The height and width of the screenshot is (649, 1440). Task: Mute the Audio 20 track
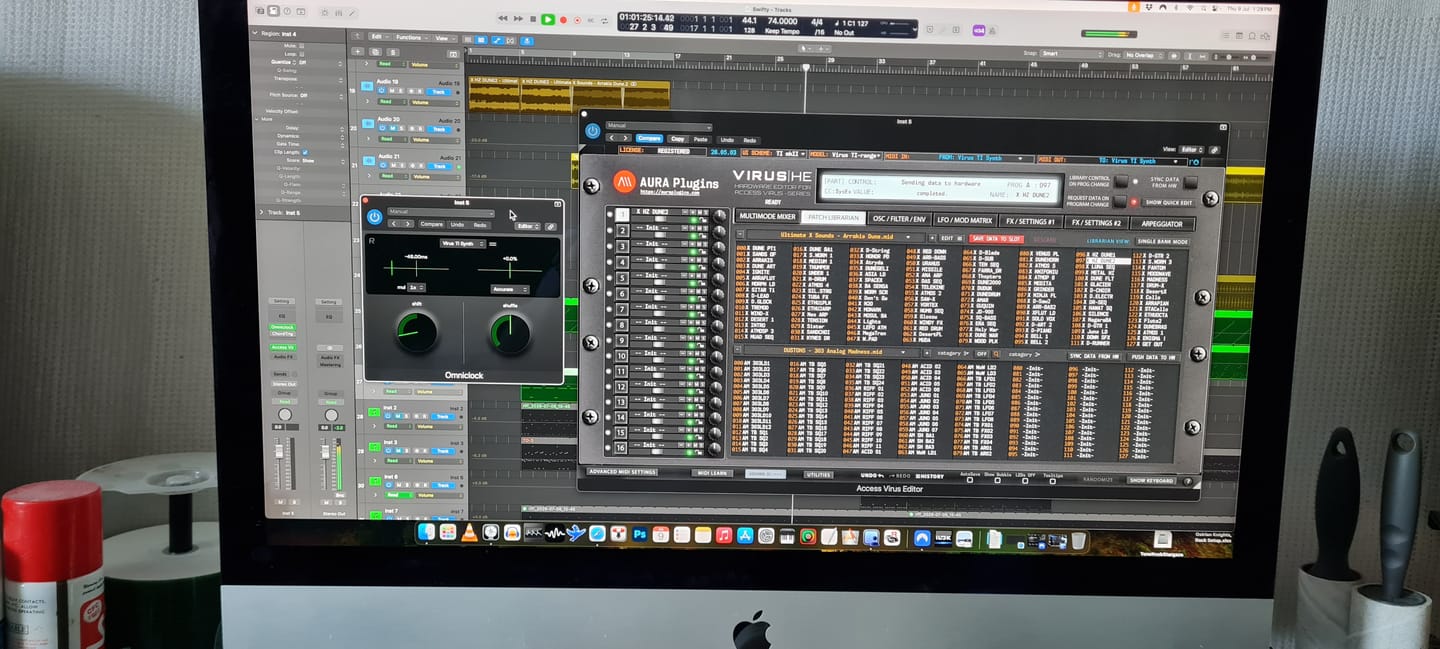pyautogui.click(x=393, y=129)
